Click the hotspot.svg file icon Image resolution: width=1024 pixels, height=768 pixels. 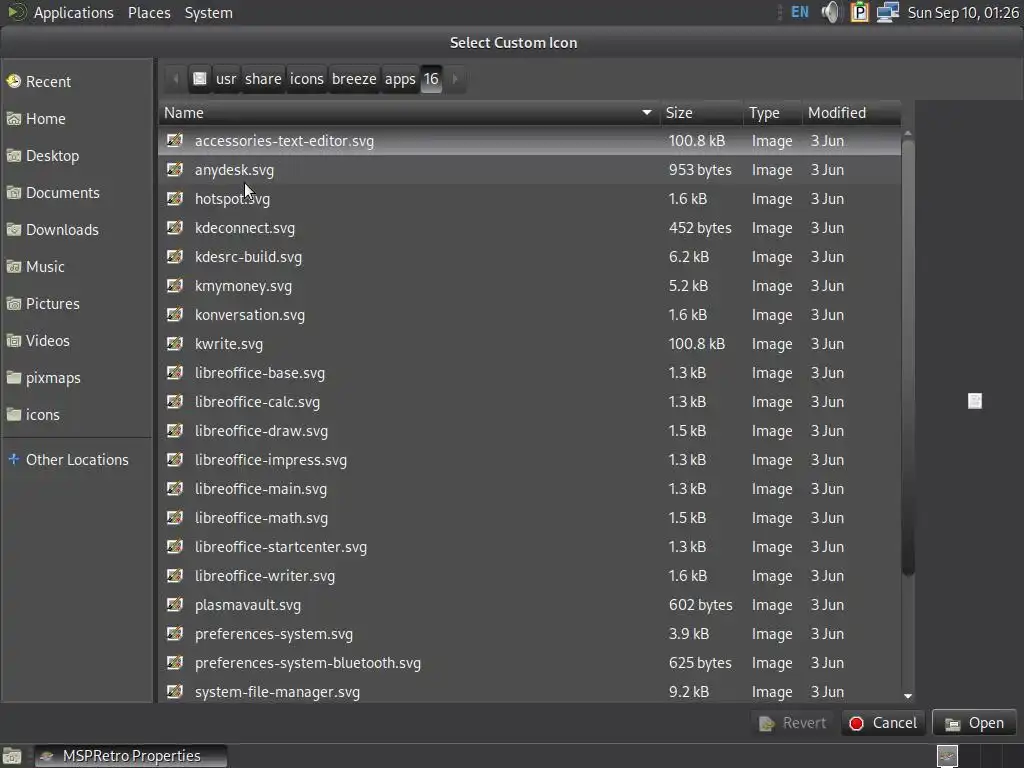point(174,199)
